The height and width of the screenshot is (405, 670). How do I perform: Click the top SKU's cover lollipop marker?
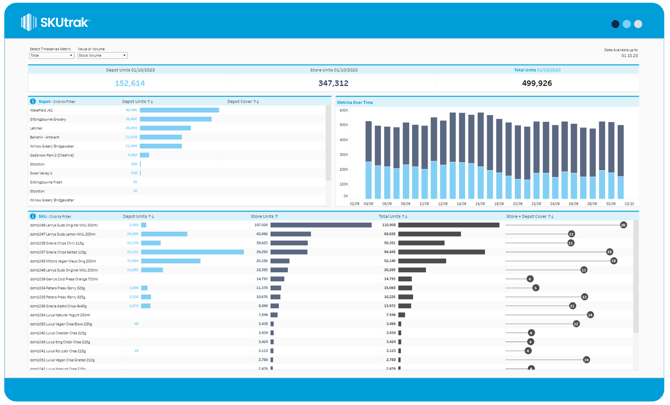click(623, 226)
